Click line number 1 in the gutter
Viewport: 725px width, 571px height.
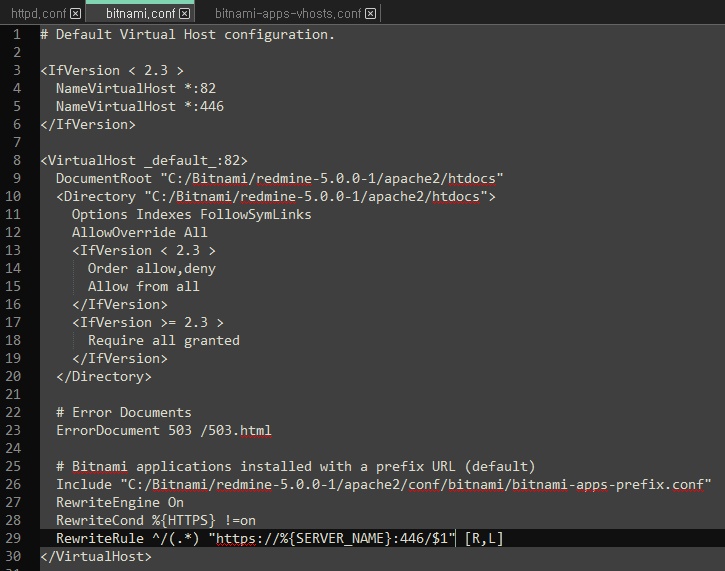pyautogui.click(x=17, y=35)
